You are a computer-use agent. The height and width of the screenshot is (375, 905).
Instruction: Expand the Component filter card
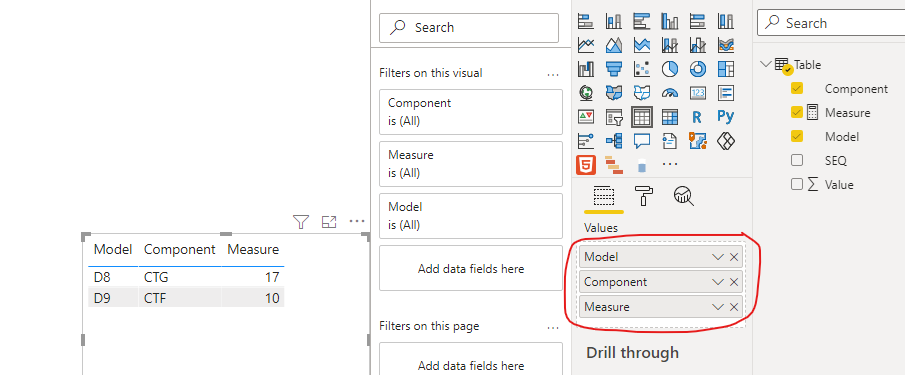[470, 112]
